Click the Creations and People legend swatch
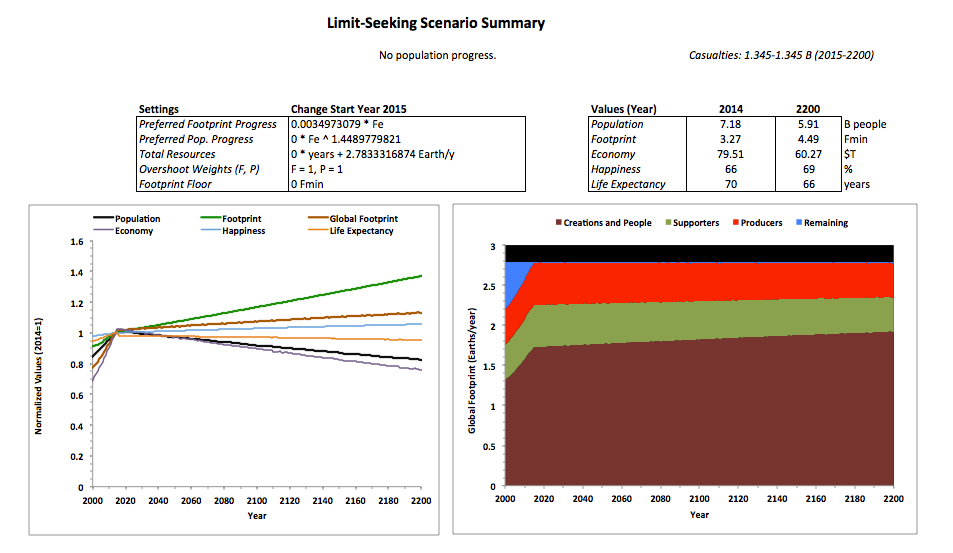This screenshot has height=553, width=953. click(558, 223)
